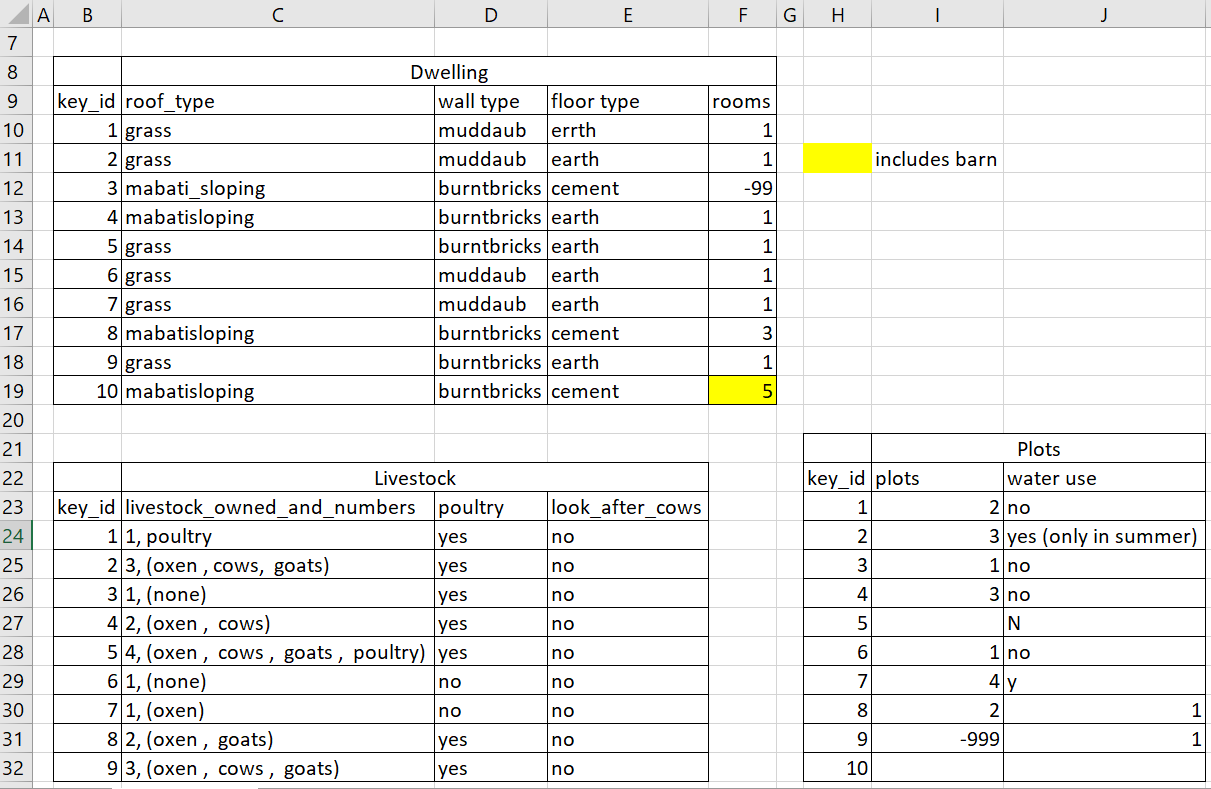The image size is (1211, 789).
Task: Click the 'water use' heading cell
Action: tap(1105, 478)
